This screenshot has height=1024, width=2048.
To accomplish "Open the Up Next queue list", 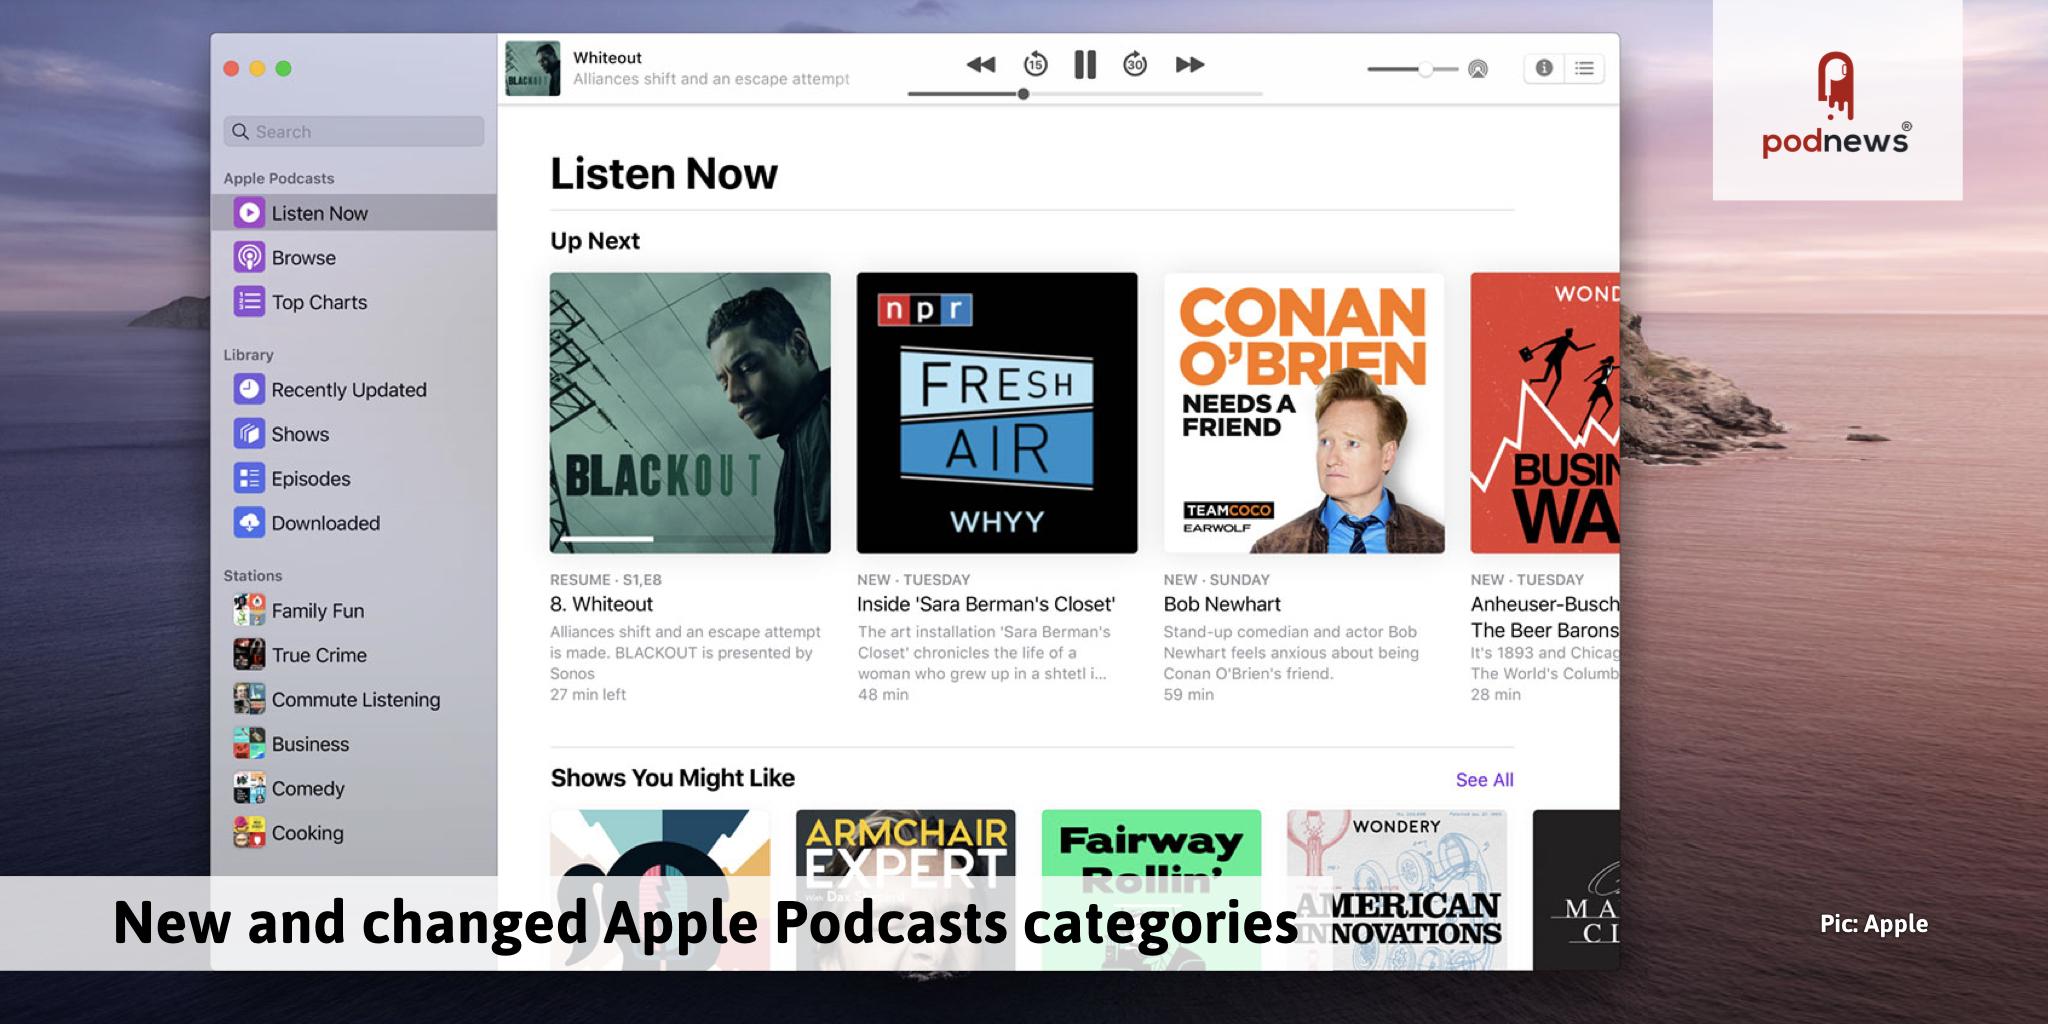I will (1583, 68).
